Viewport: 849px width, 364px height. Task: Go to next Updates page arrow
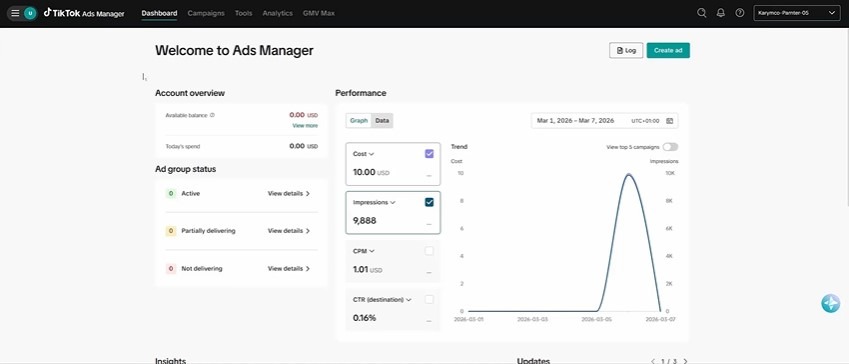click(x=685, y=361)
